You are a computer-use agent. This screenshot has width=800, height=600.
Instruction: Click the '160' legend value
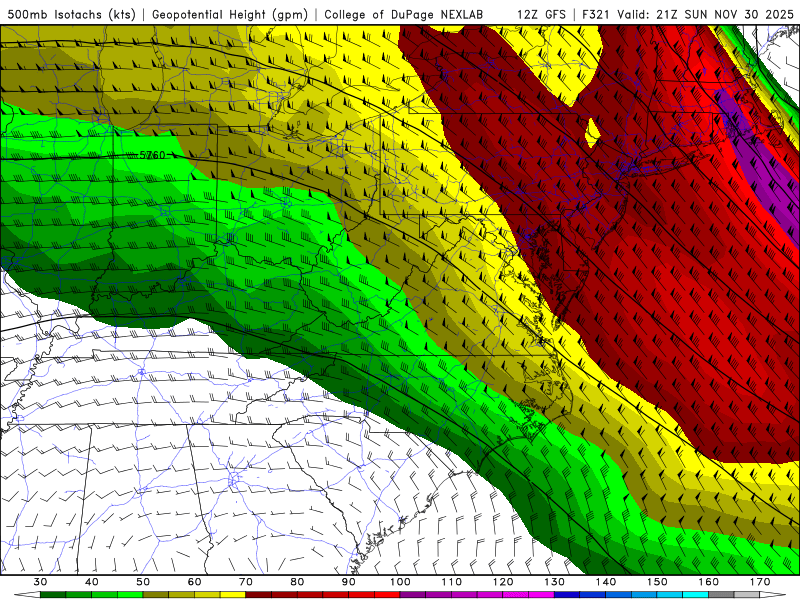709,582
